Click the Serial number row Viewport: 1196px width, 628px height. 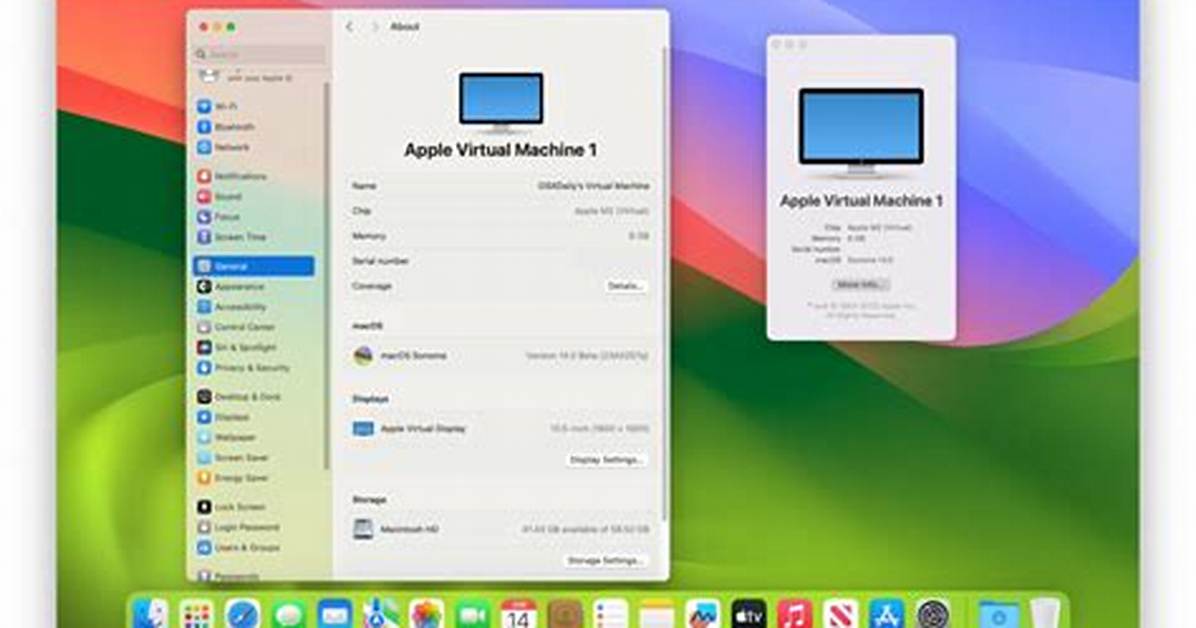[500, 261]
